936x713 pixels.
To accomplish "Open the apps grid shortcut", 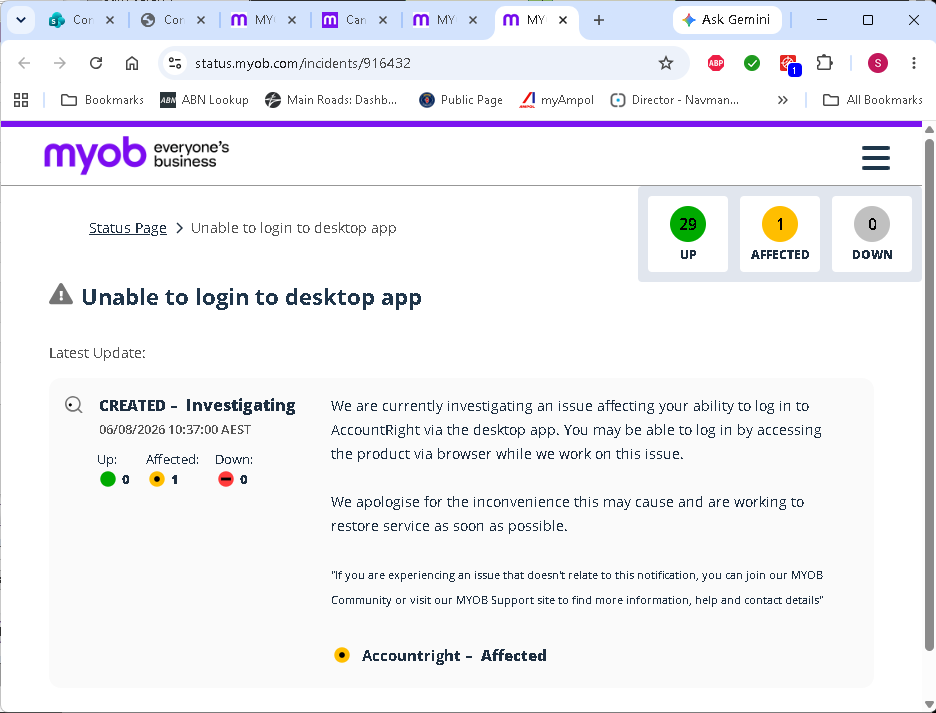I will click(x=21, y=100).
